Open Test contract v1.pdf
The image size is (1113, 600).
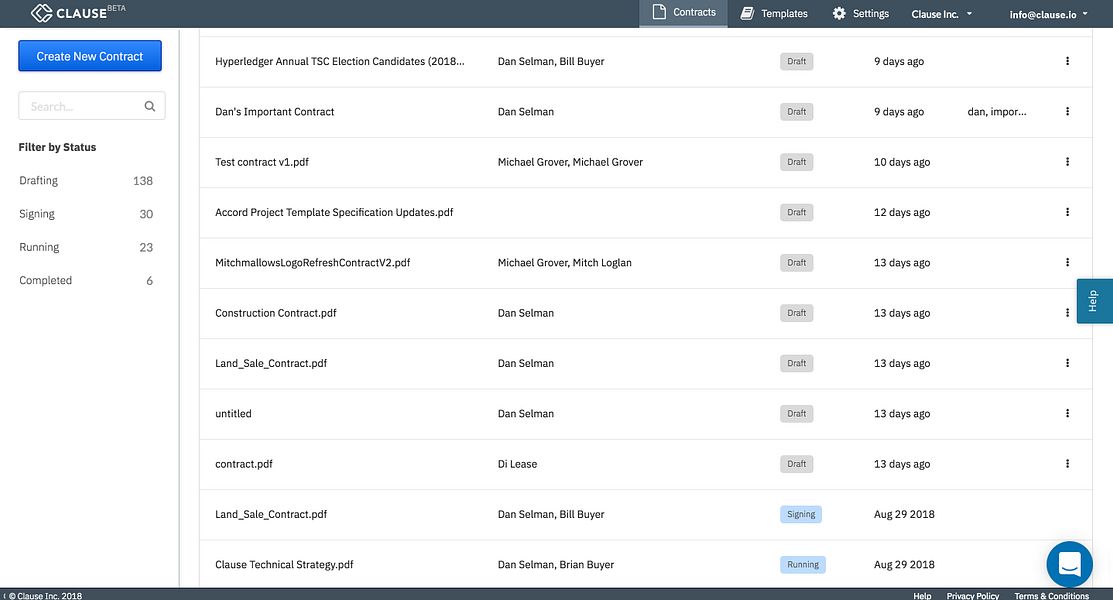[262, 162]
